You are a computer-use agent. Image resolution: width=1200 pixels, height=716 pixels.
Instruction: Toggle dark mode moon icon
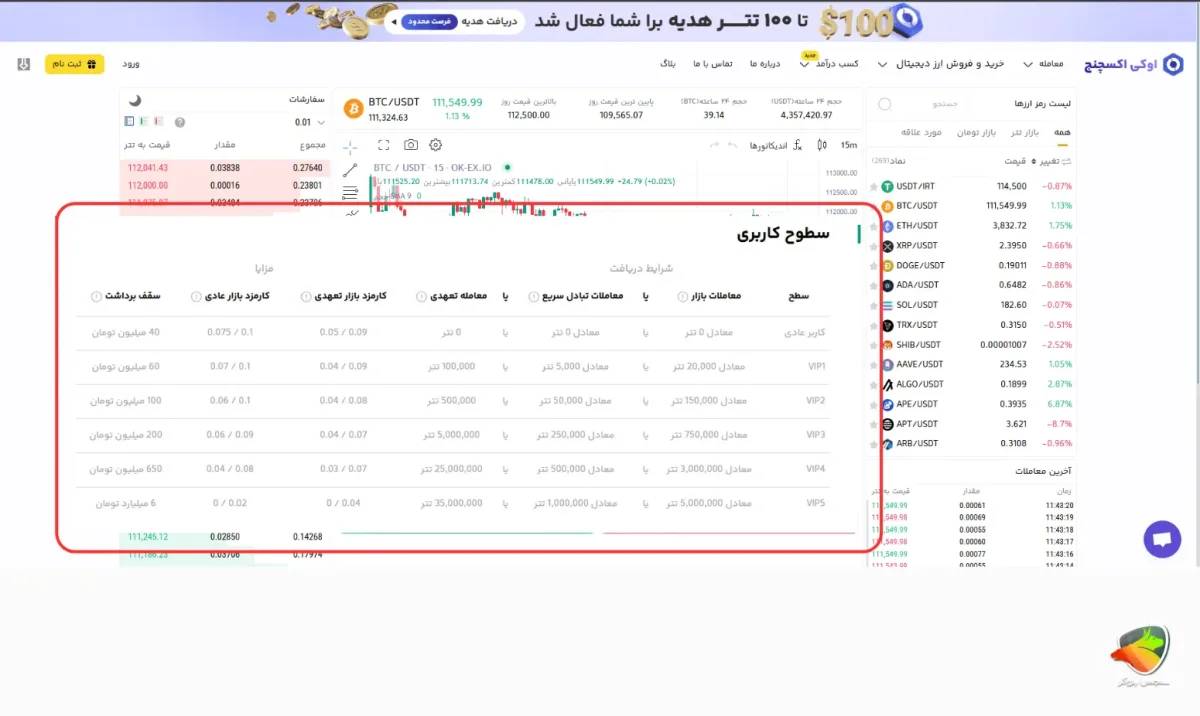(x=135, y=100)
